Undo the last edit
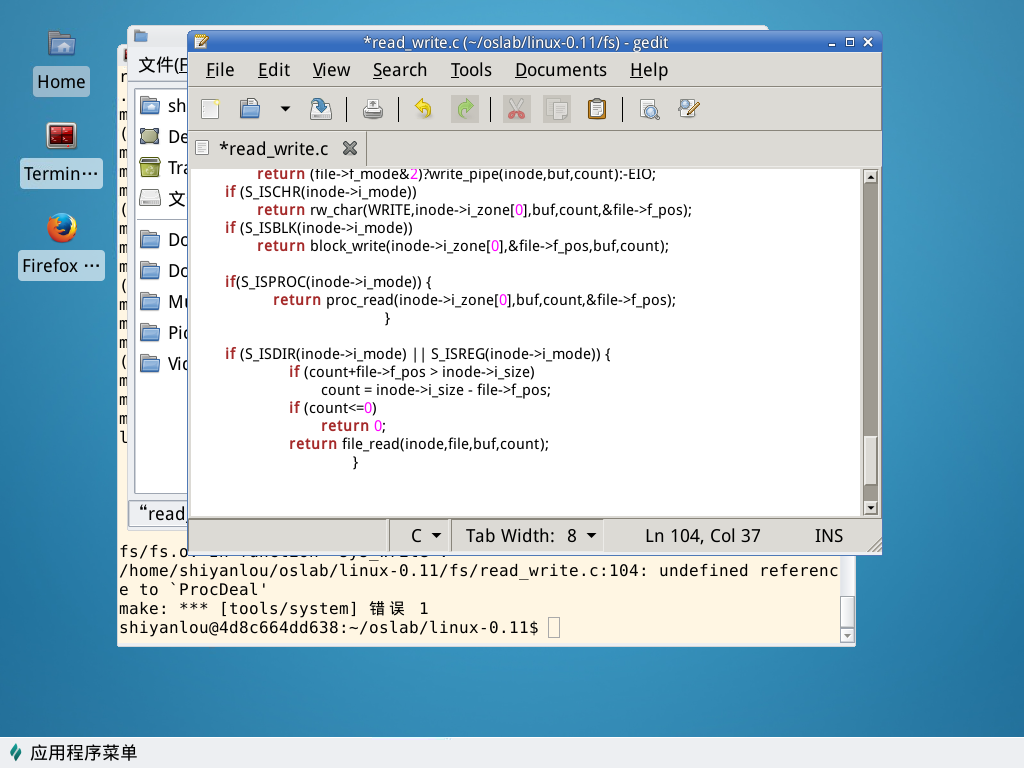The width and height of the screenshot is (1024, 768). click(x=423, y=109)
